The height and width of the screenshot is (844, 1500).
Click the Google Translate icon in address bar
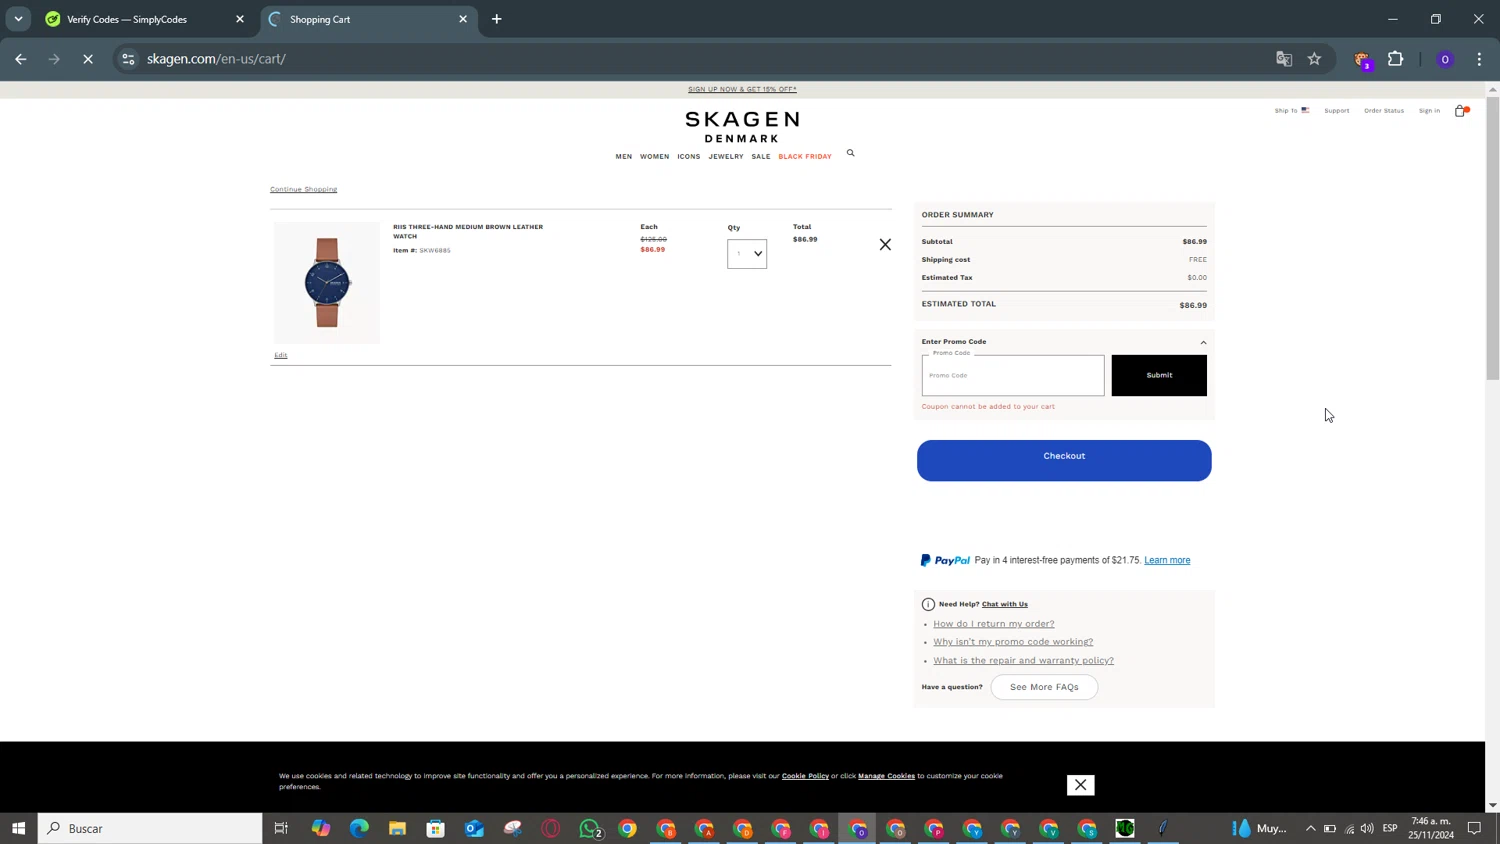pos(1284,59)
